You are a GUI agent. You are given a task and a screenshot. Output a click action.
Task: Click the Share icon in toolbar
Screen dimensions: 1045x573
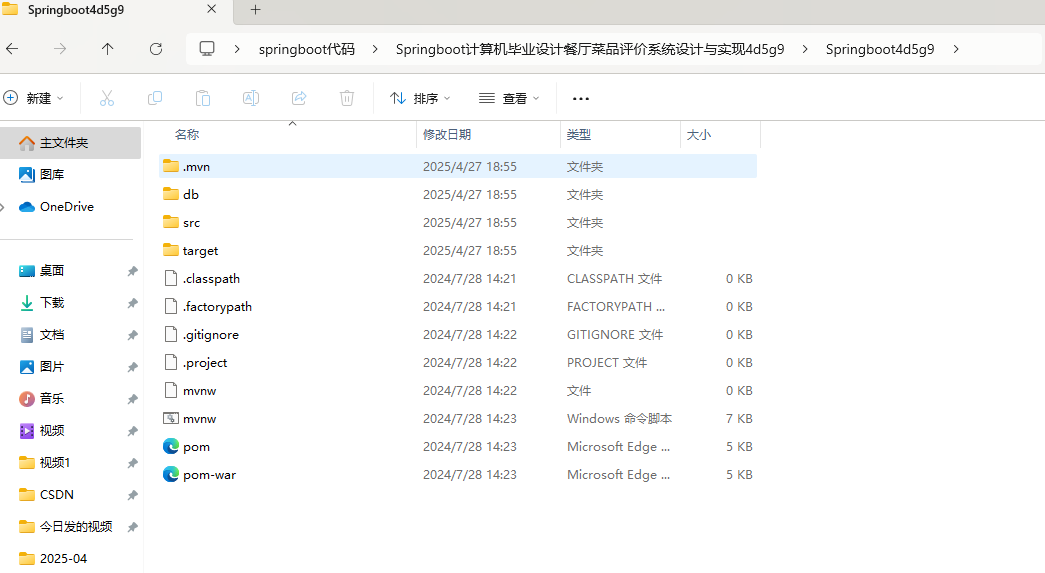299,99
